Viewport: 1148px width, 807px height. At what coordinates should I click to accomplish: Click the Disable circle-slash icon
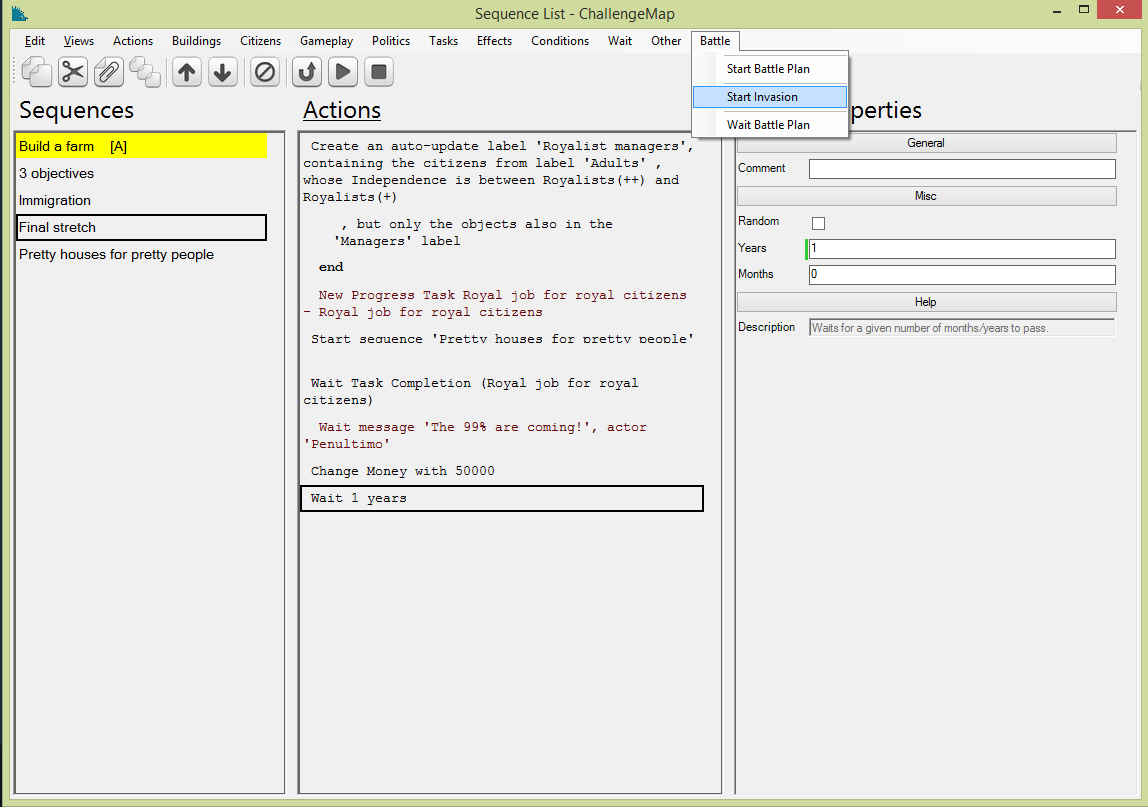(x=265, y=72)
